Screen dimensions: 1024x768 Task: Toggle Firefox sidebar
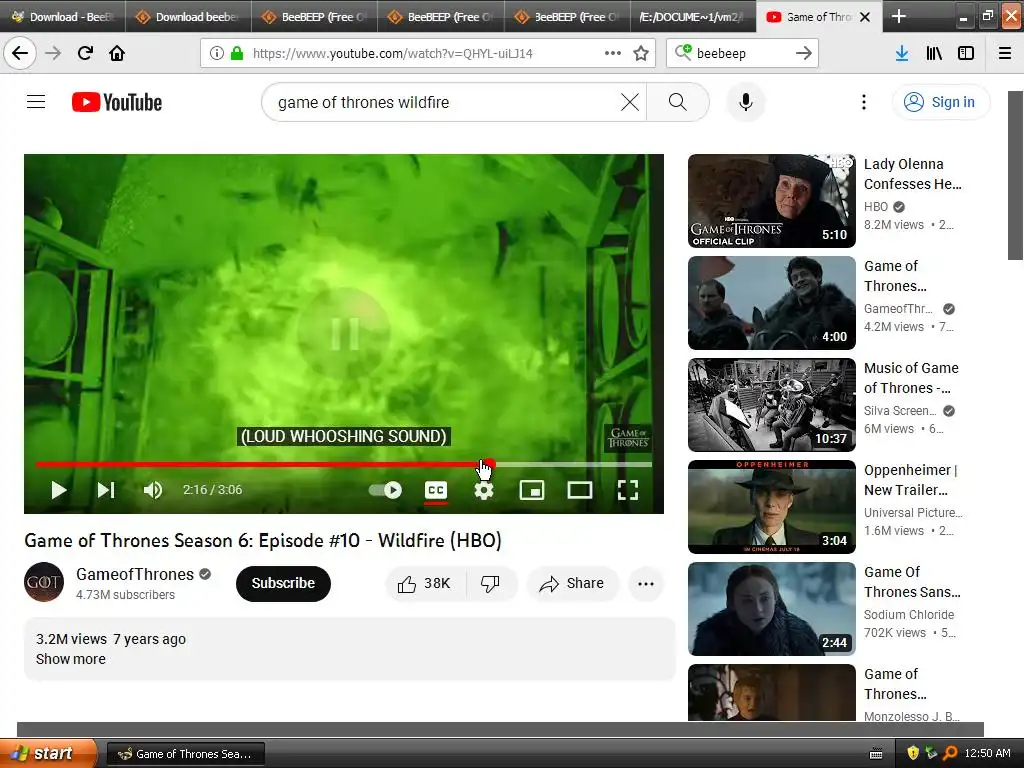966,53
